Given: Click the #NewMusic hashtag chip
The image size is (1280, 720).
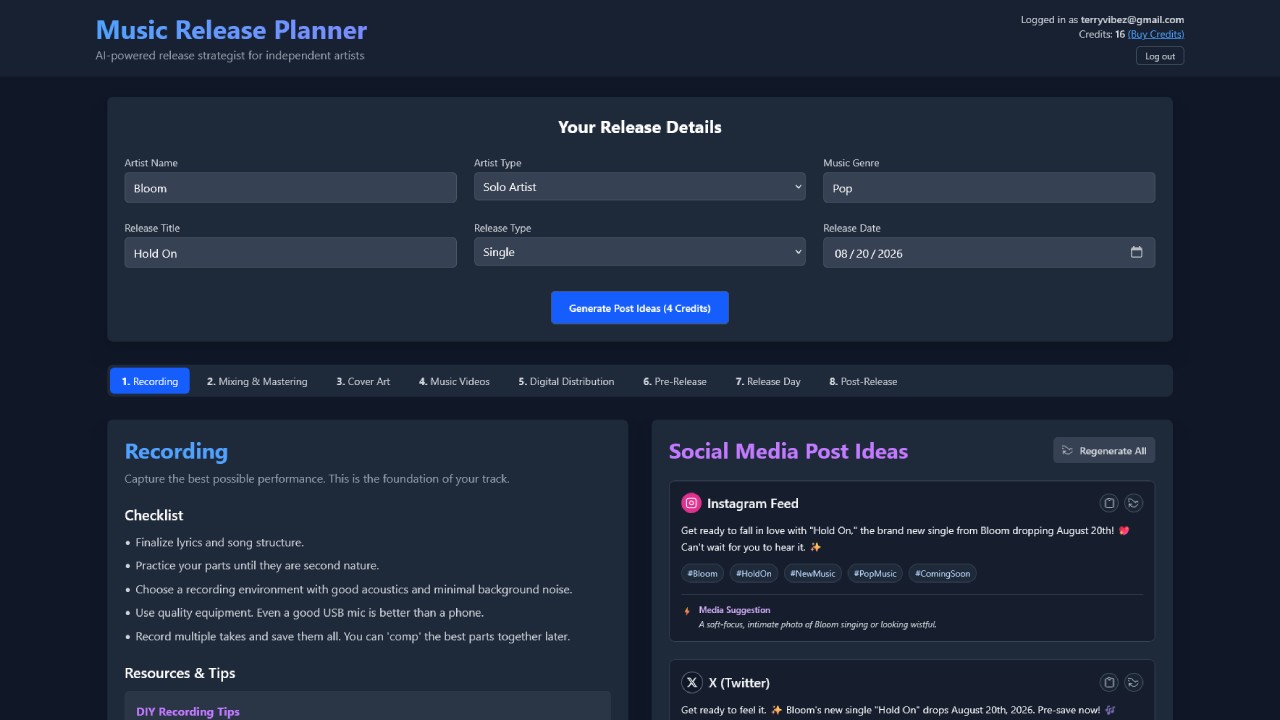Looking at the screenshot, I should pos(813,573).
